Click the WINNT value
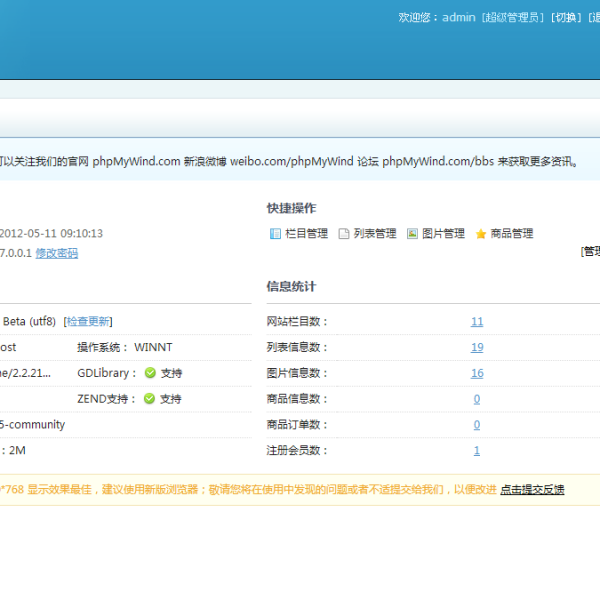The width and height of the screenshot is (600, 600). point(153,347)
